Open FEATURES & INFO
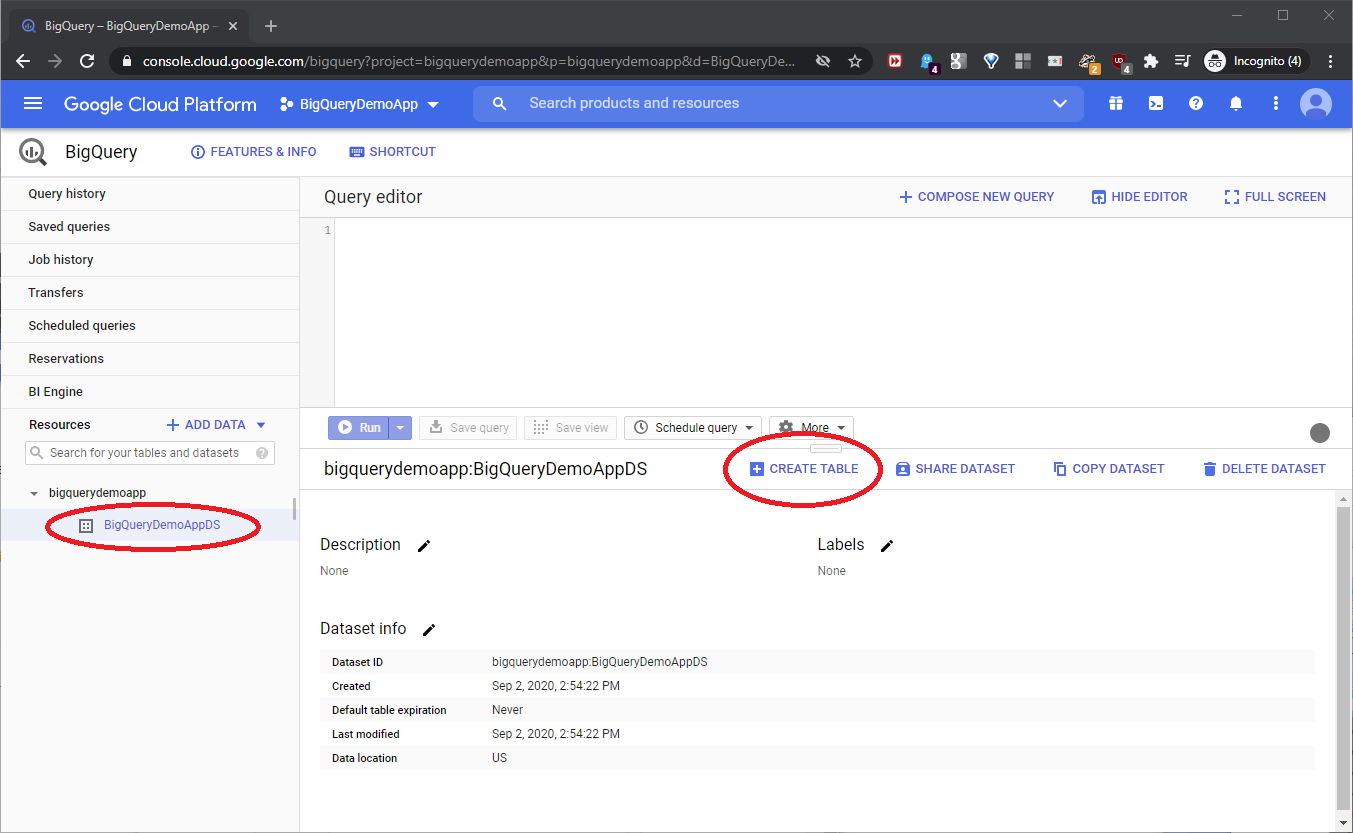Image resolution: width=1353 pixels, height=833 pixels. [x=253, y=152]
